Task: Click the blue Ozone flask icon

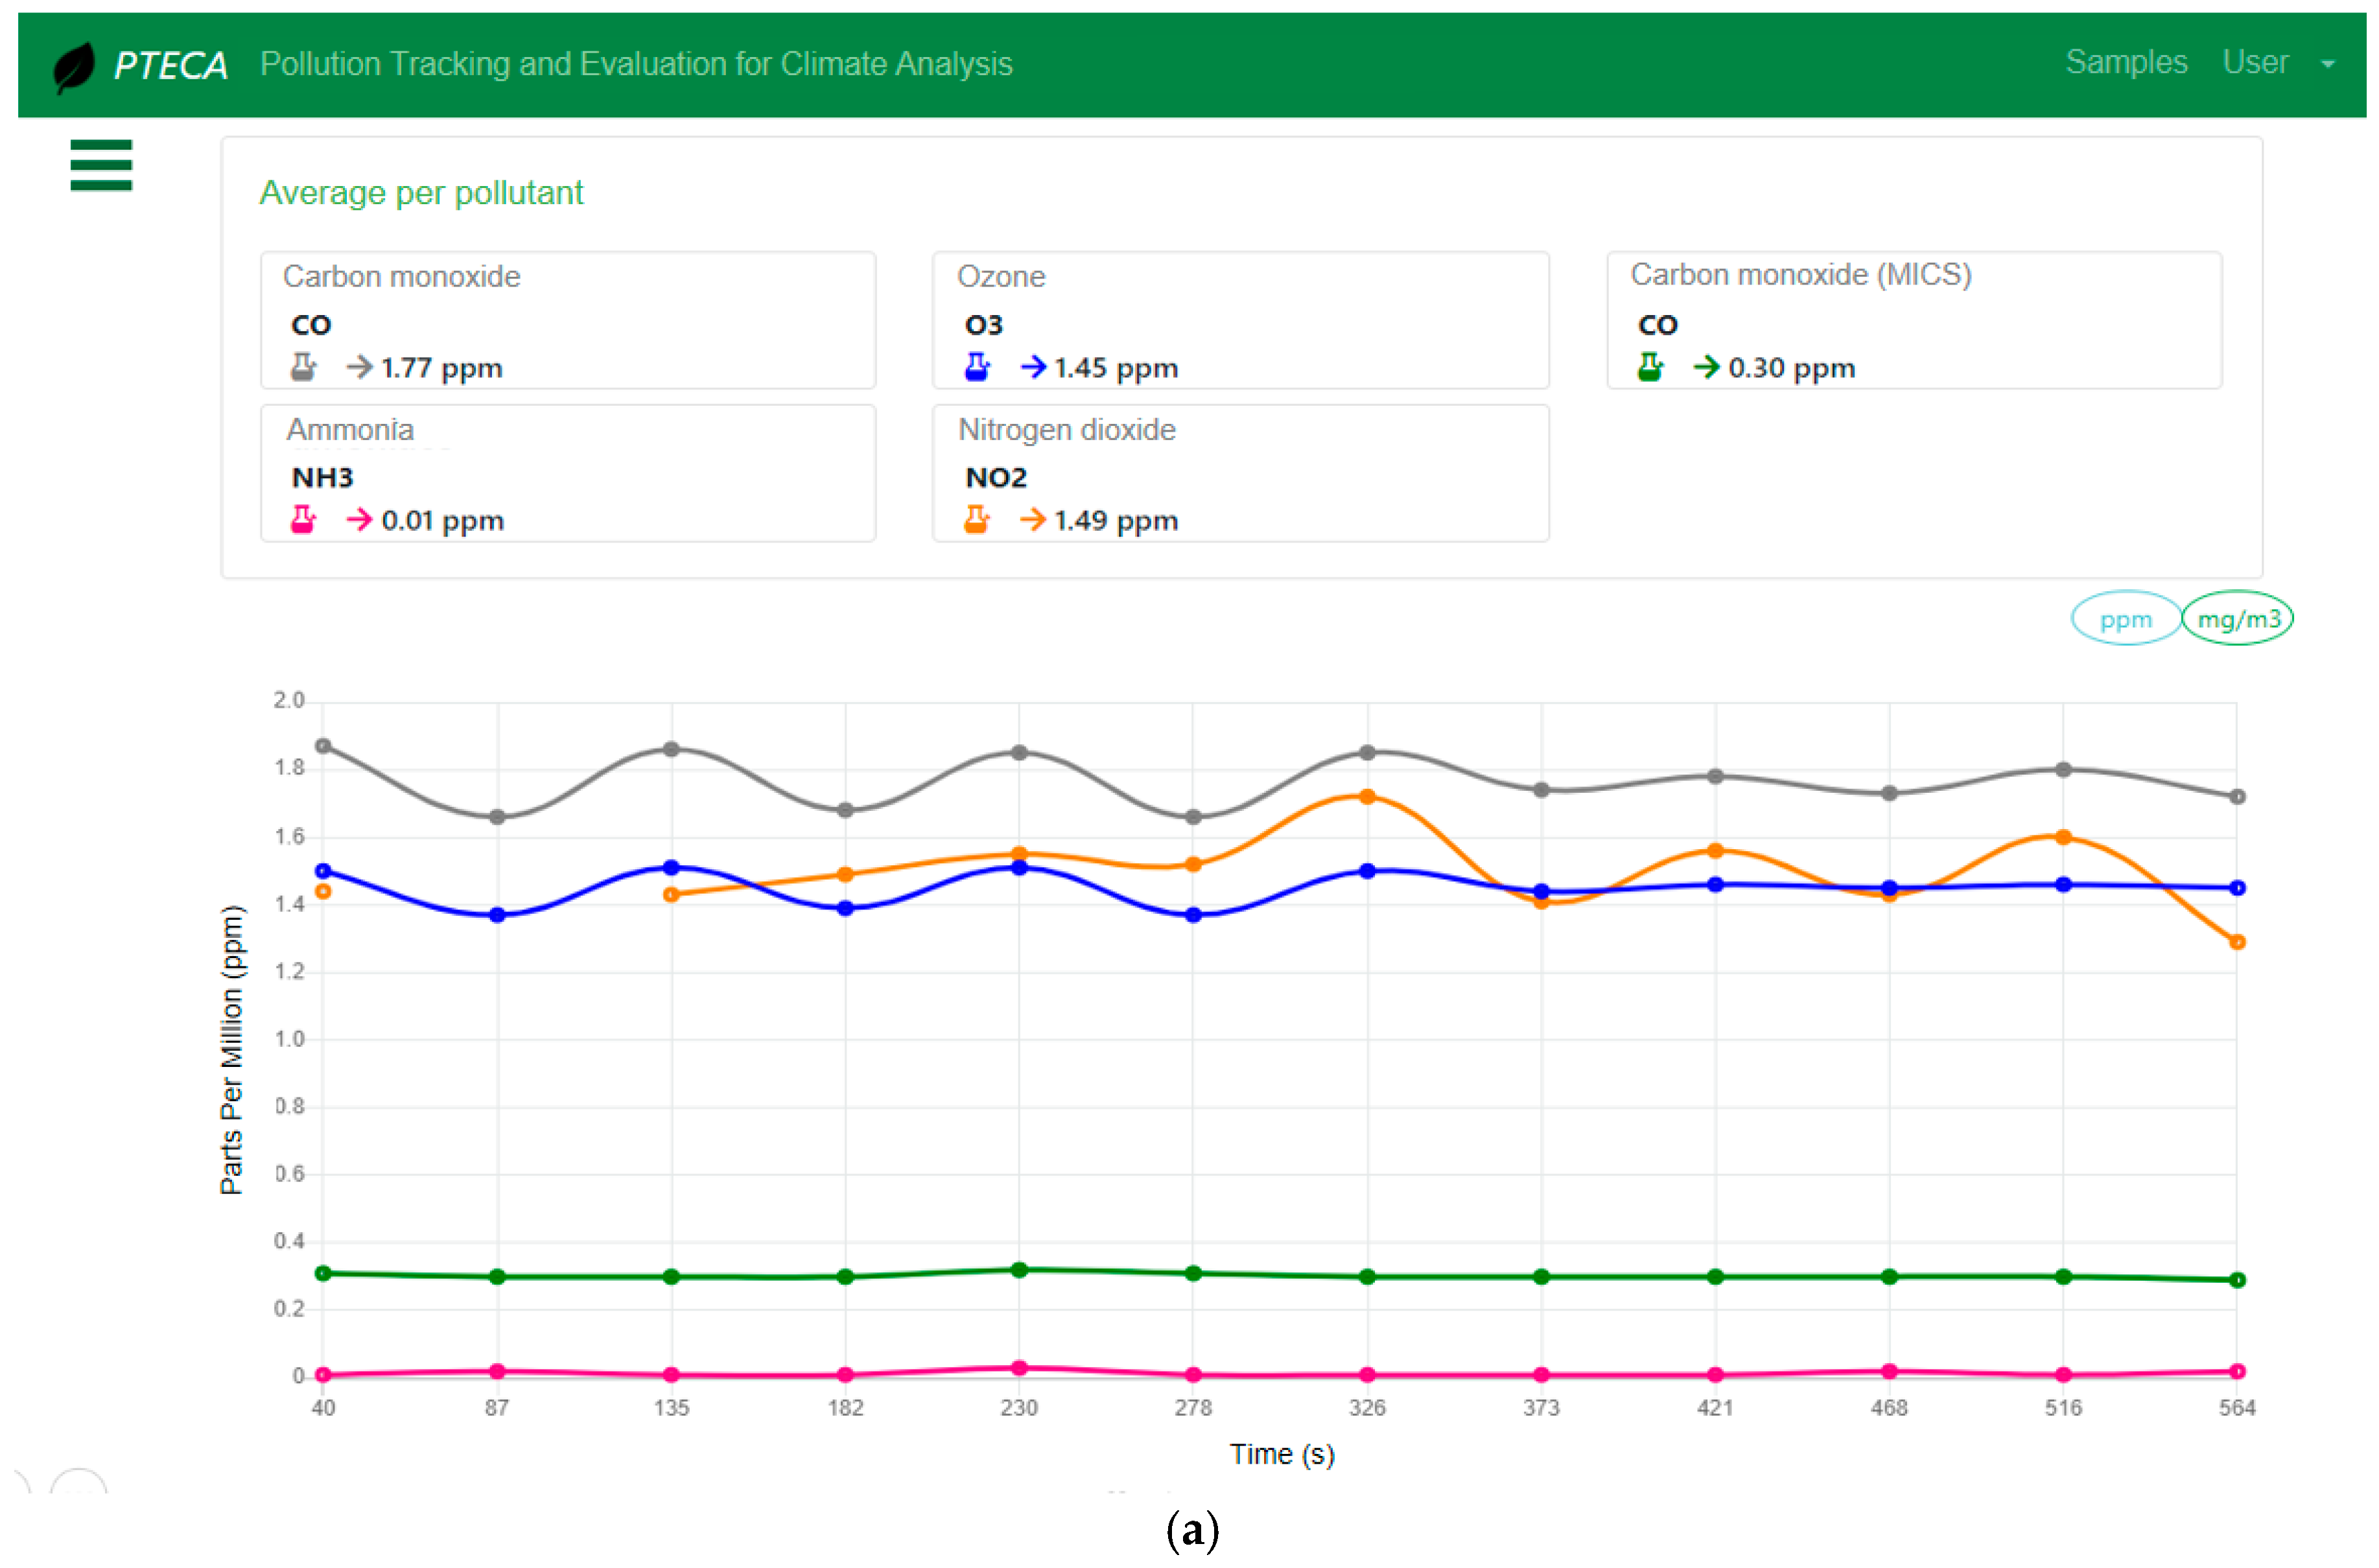Action: [x=976, y=367]
